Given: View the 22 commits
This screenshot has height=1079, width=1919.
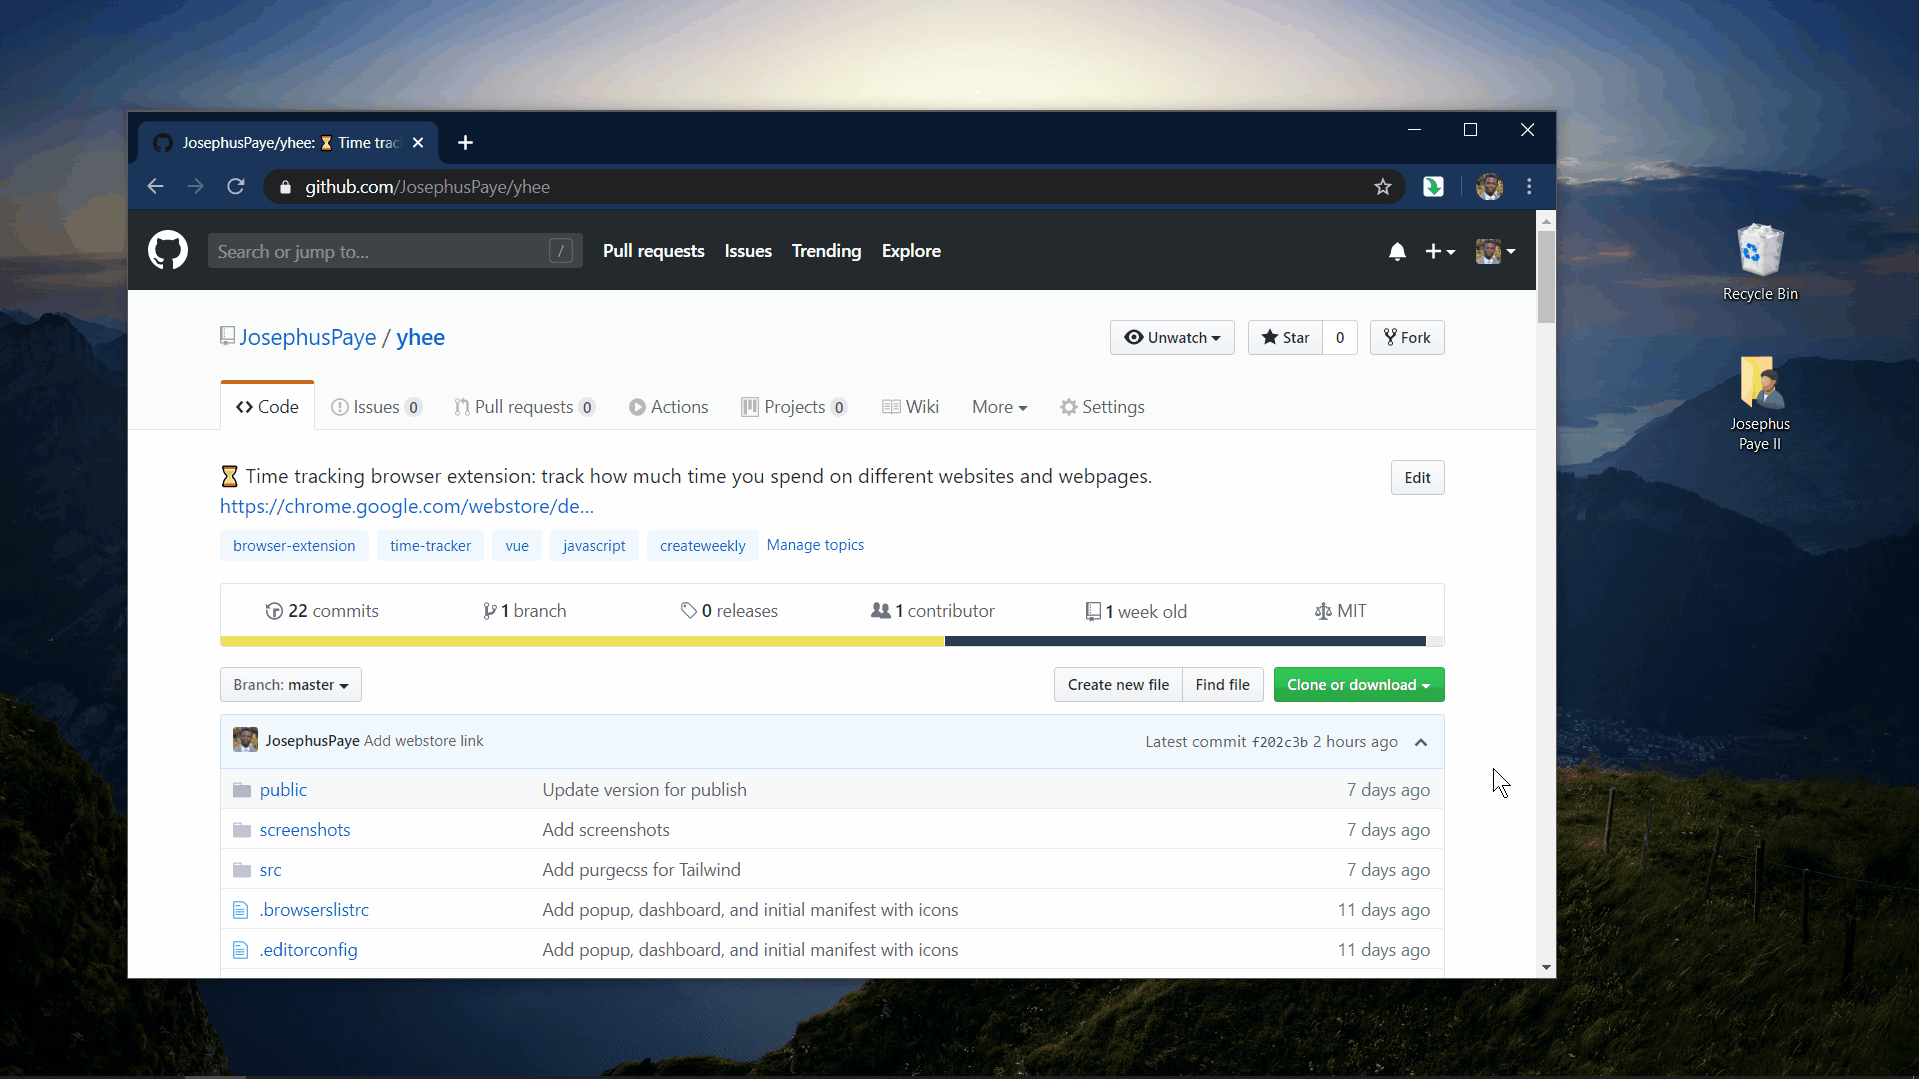Looking at the screenshot, I should click(322, 611).
